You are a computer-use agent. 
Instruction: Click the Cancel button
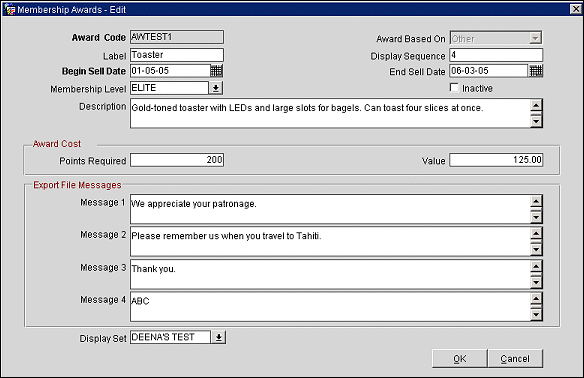click(x=515, y=359)
